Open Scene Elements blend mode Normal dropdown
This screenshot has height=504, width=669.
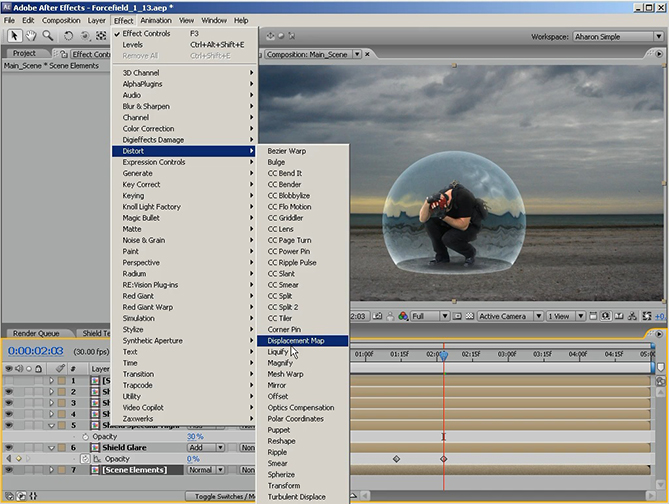207,470
